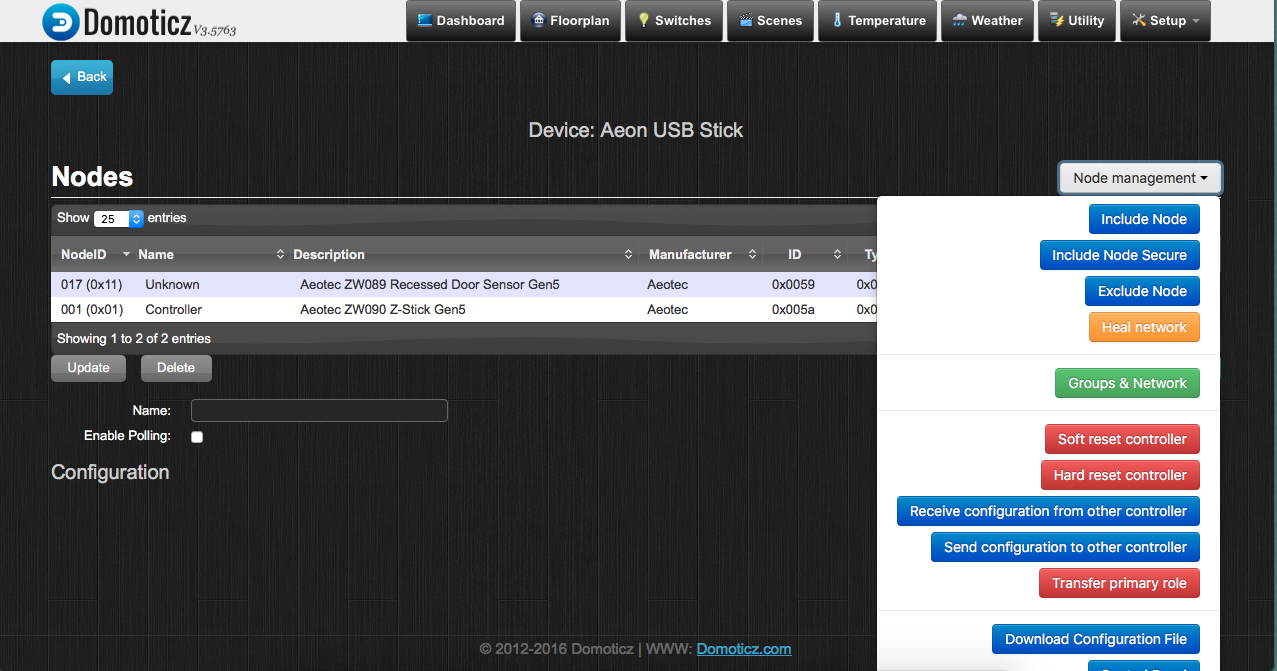This screenshot has height=671, width=1277.
Task: Switch to the Scenes tab
Action: point(770,21)
